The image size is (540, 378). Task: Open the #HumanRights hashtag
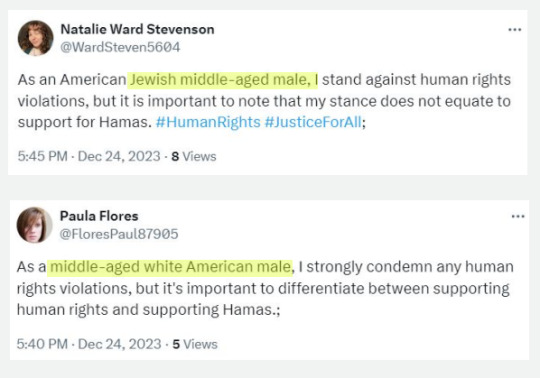tap(208, 122)
